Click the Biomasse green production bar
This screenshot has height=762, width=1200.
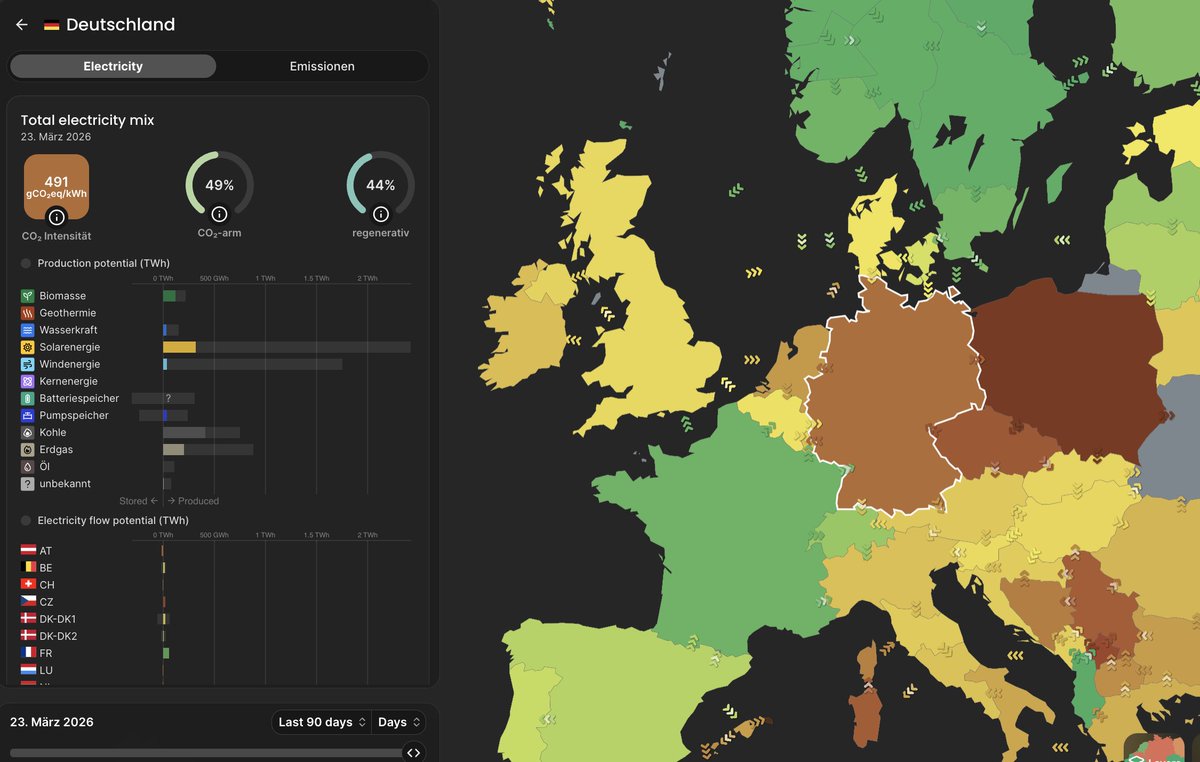[x=170, y=296]
